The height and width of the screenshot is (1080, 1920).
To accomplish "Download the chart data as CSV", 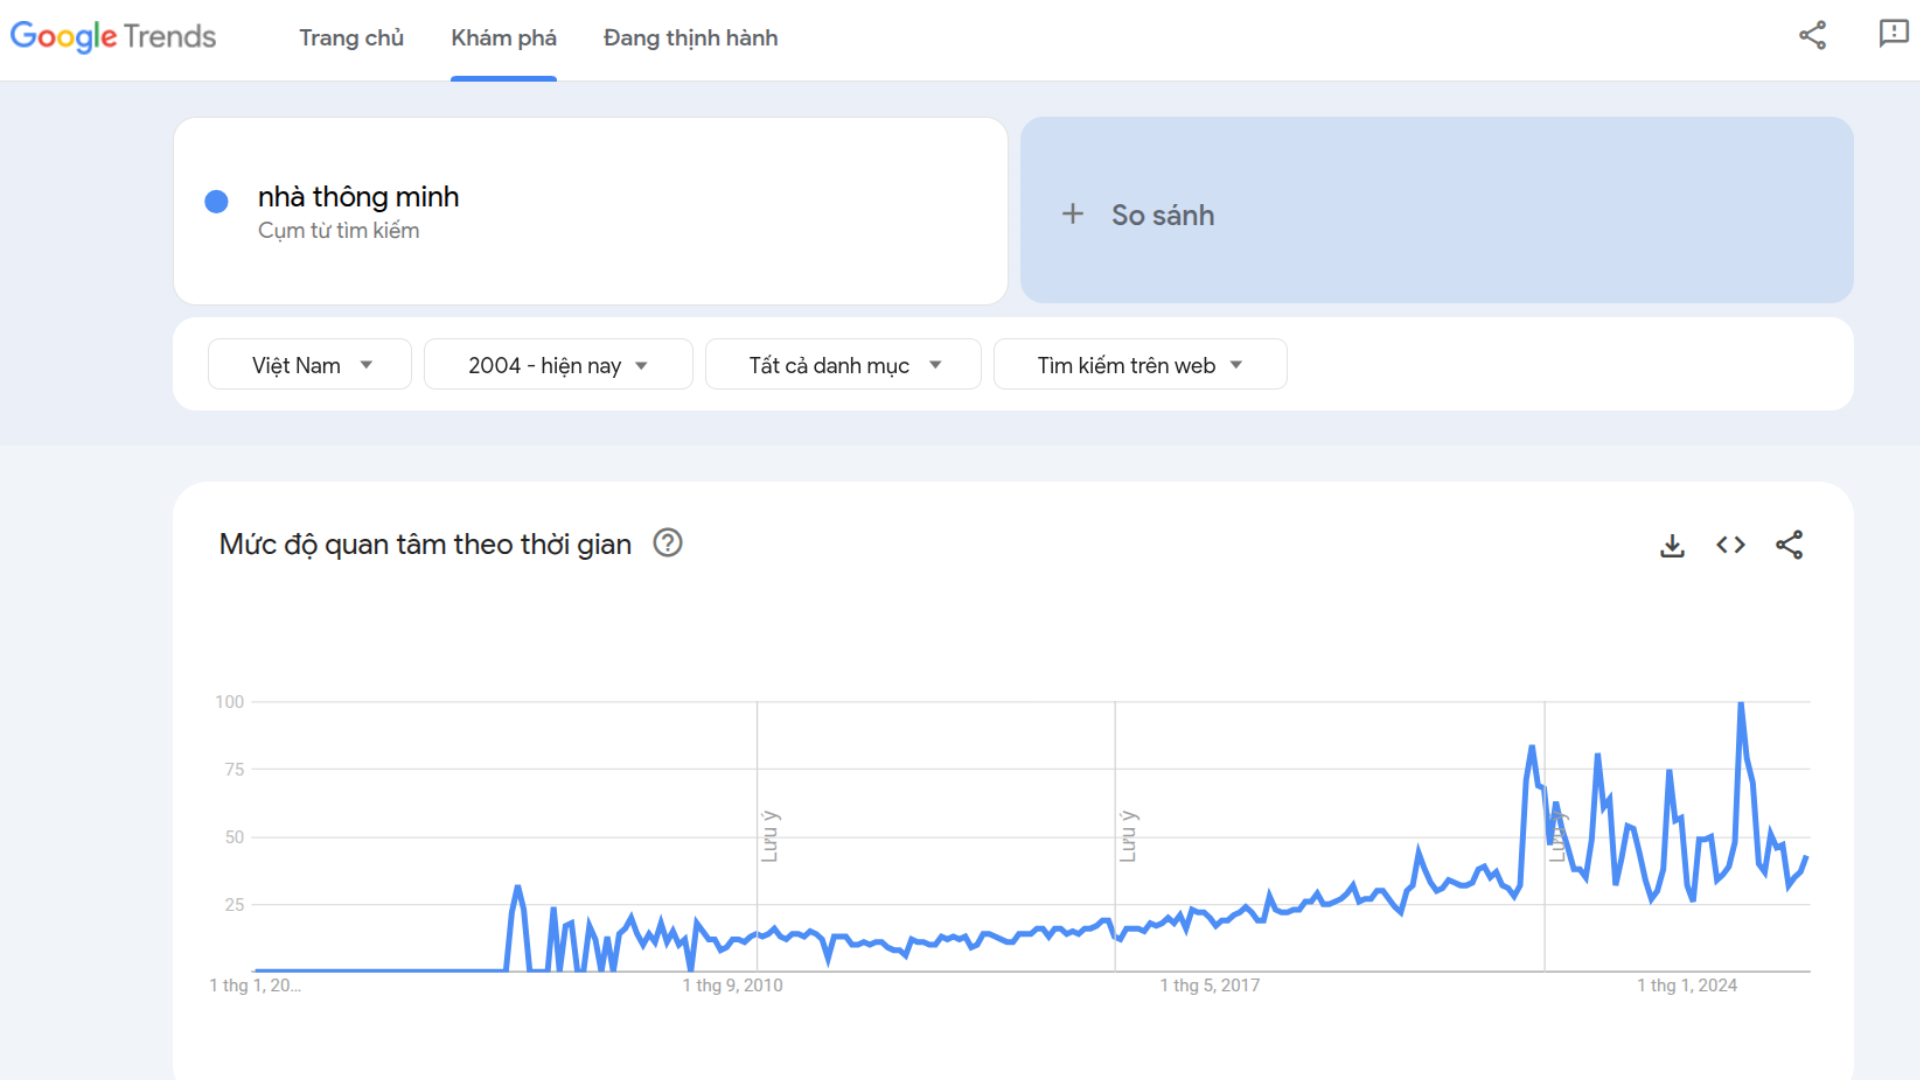I will pyautogui.click(x=1672, y=545).
